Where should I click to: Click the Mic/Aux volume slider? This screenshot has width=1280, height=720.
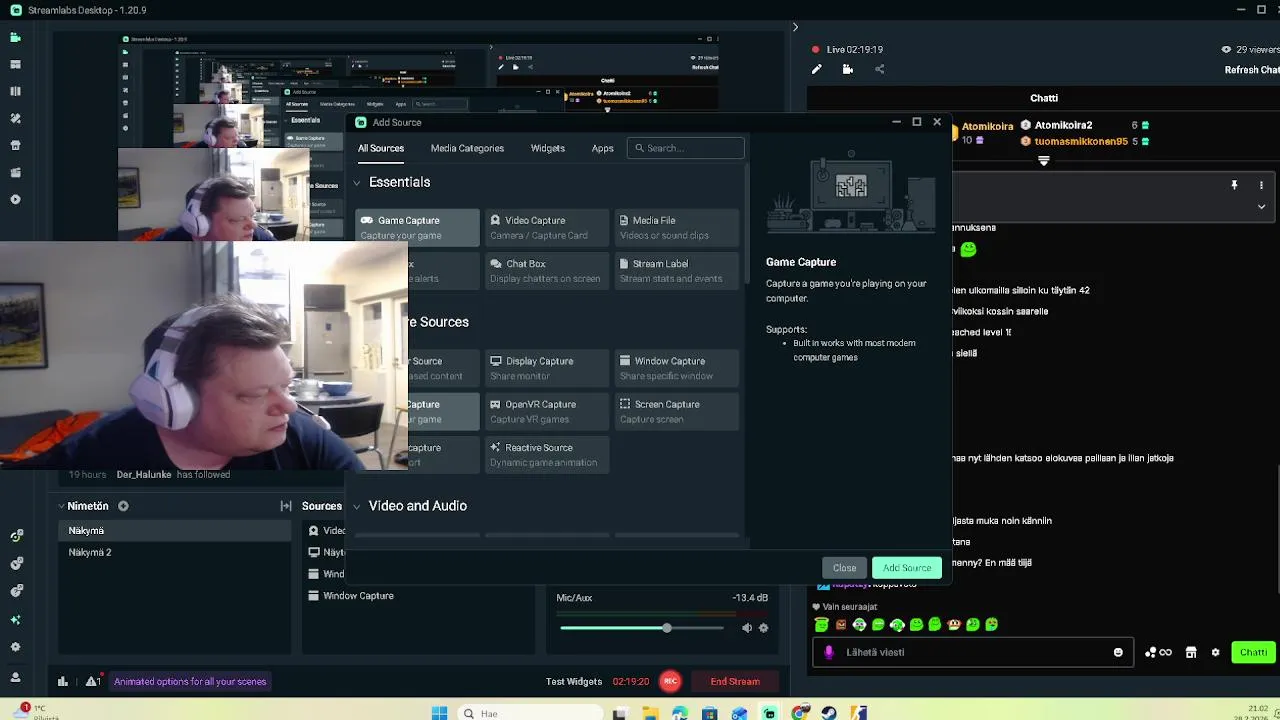[642, 628]
